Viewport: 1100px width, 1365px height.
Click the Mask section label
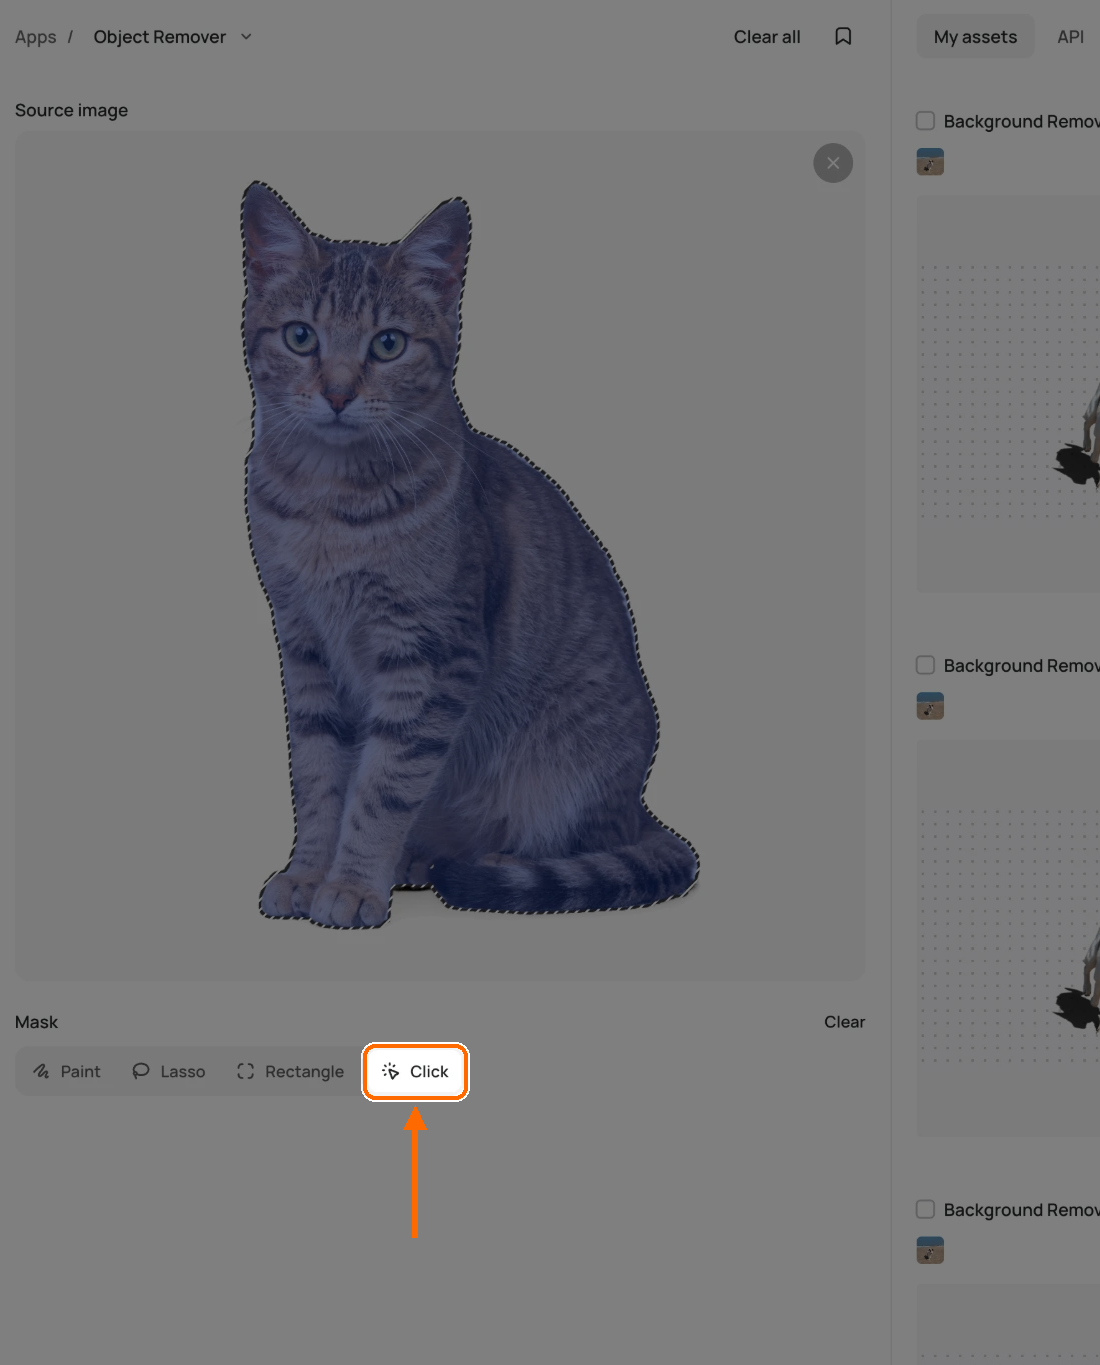tap(36, 1022)
